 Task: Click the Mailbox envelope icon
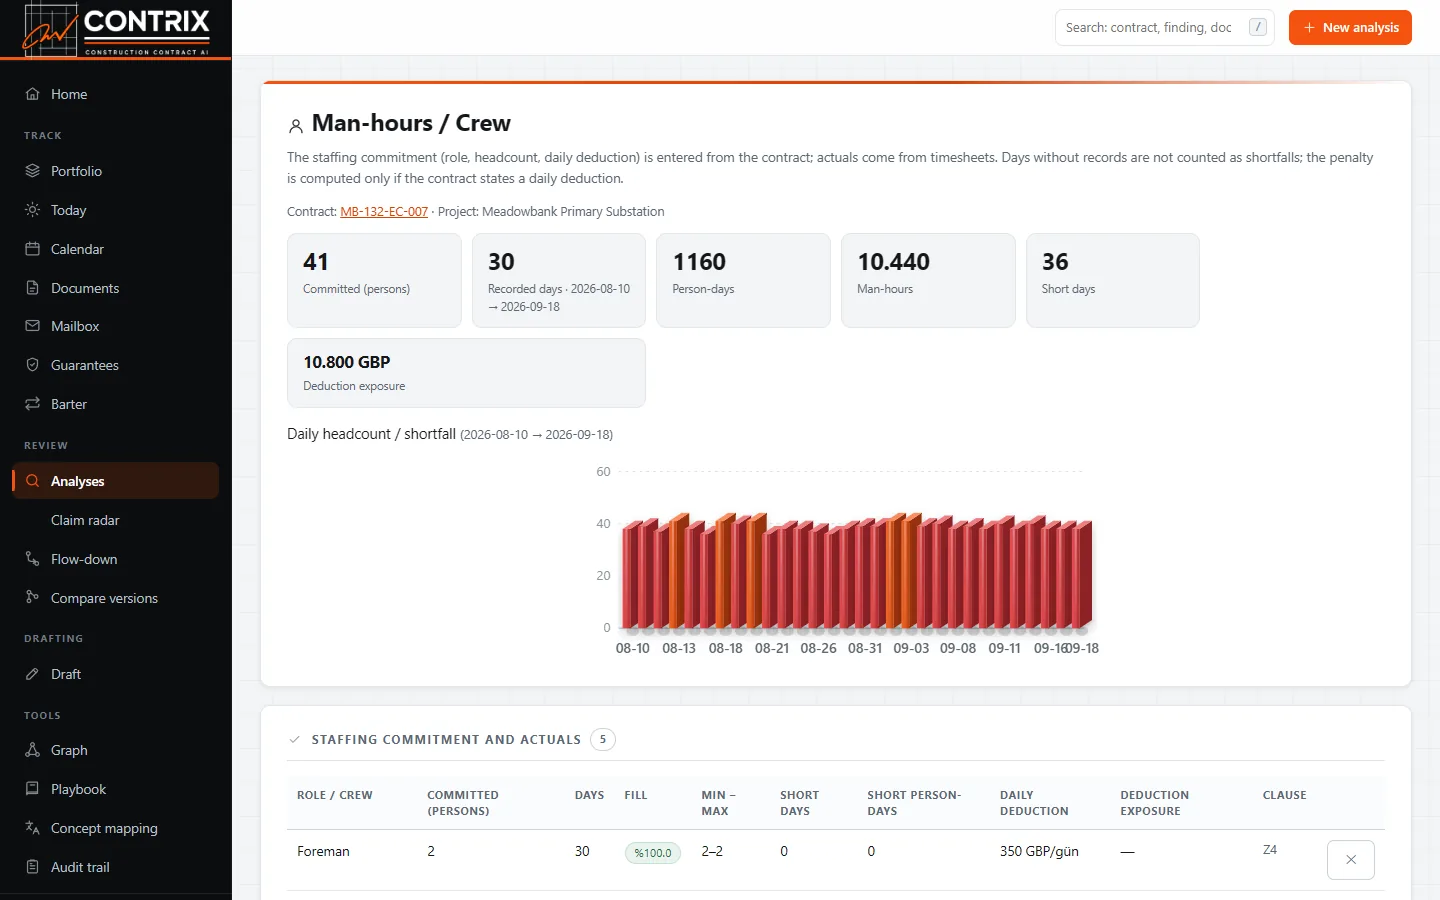32,326
